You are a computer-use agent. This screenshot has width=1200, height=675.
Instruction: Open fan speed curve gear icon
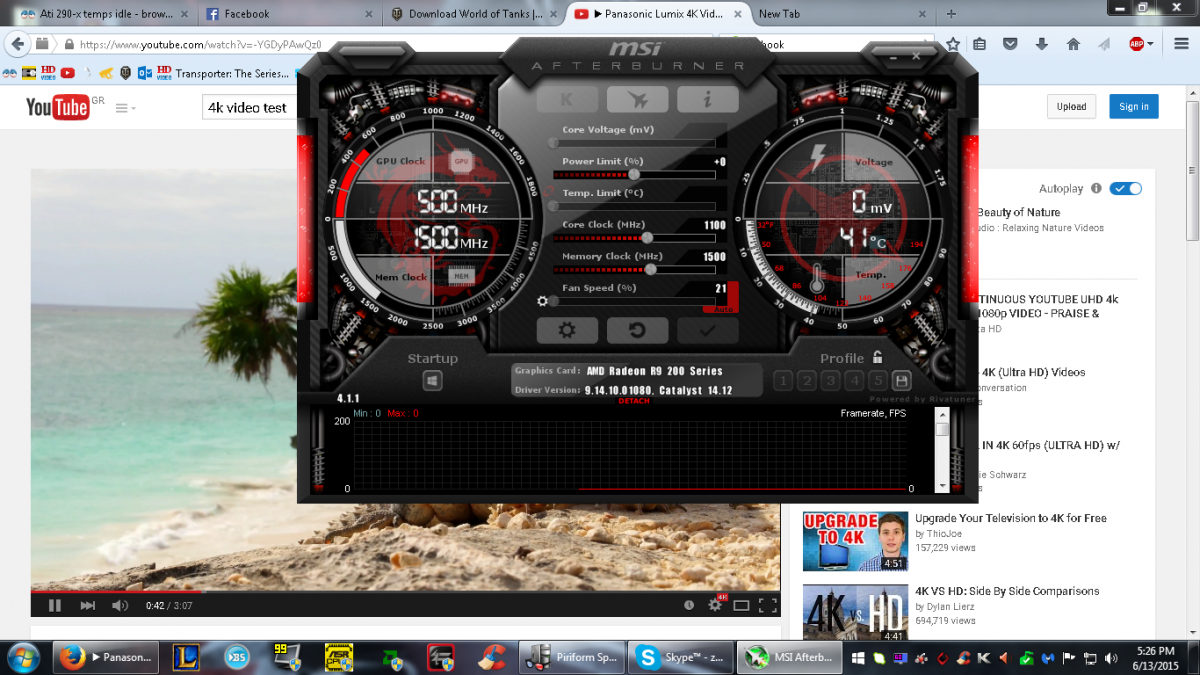pos(543,301)
